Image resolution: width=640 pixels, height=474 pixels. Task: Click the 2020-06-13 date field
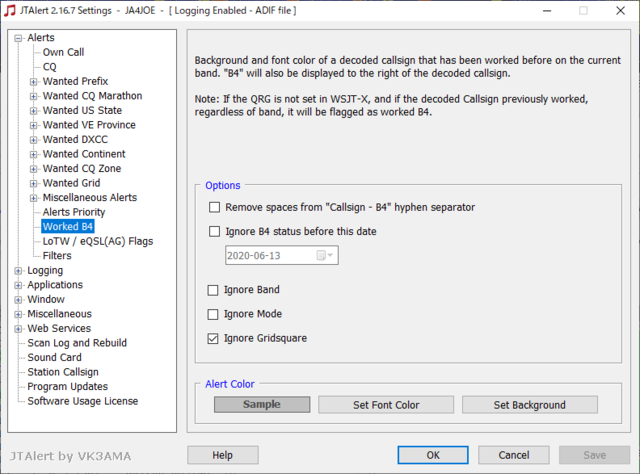point(282,256)
